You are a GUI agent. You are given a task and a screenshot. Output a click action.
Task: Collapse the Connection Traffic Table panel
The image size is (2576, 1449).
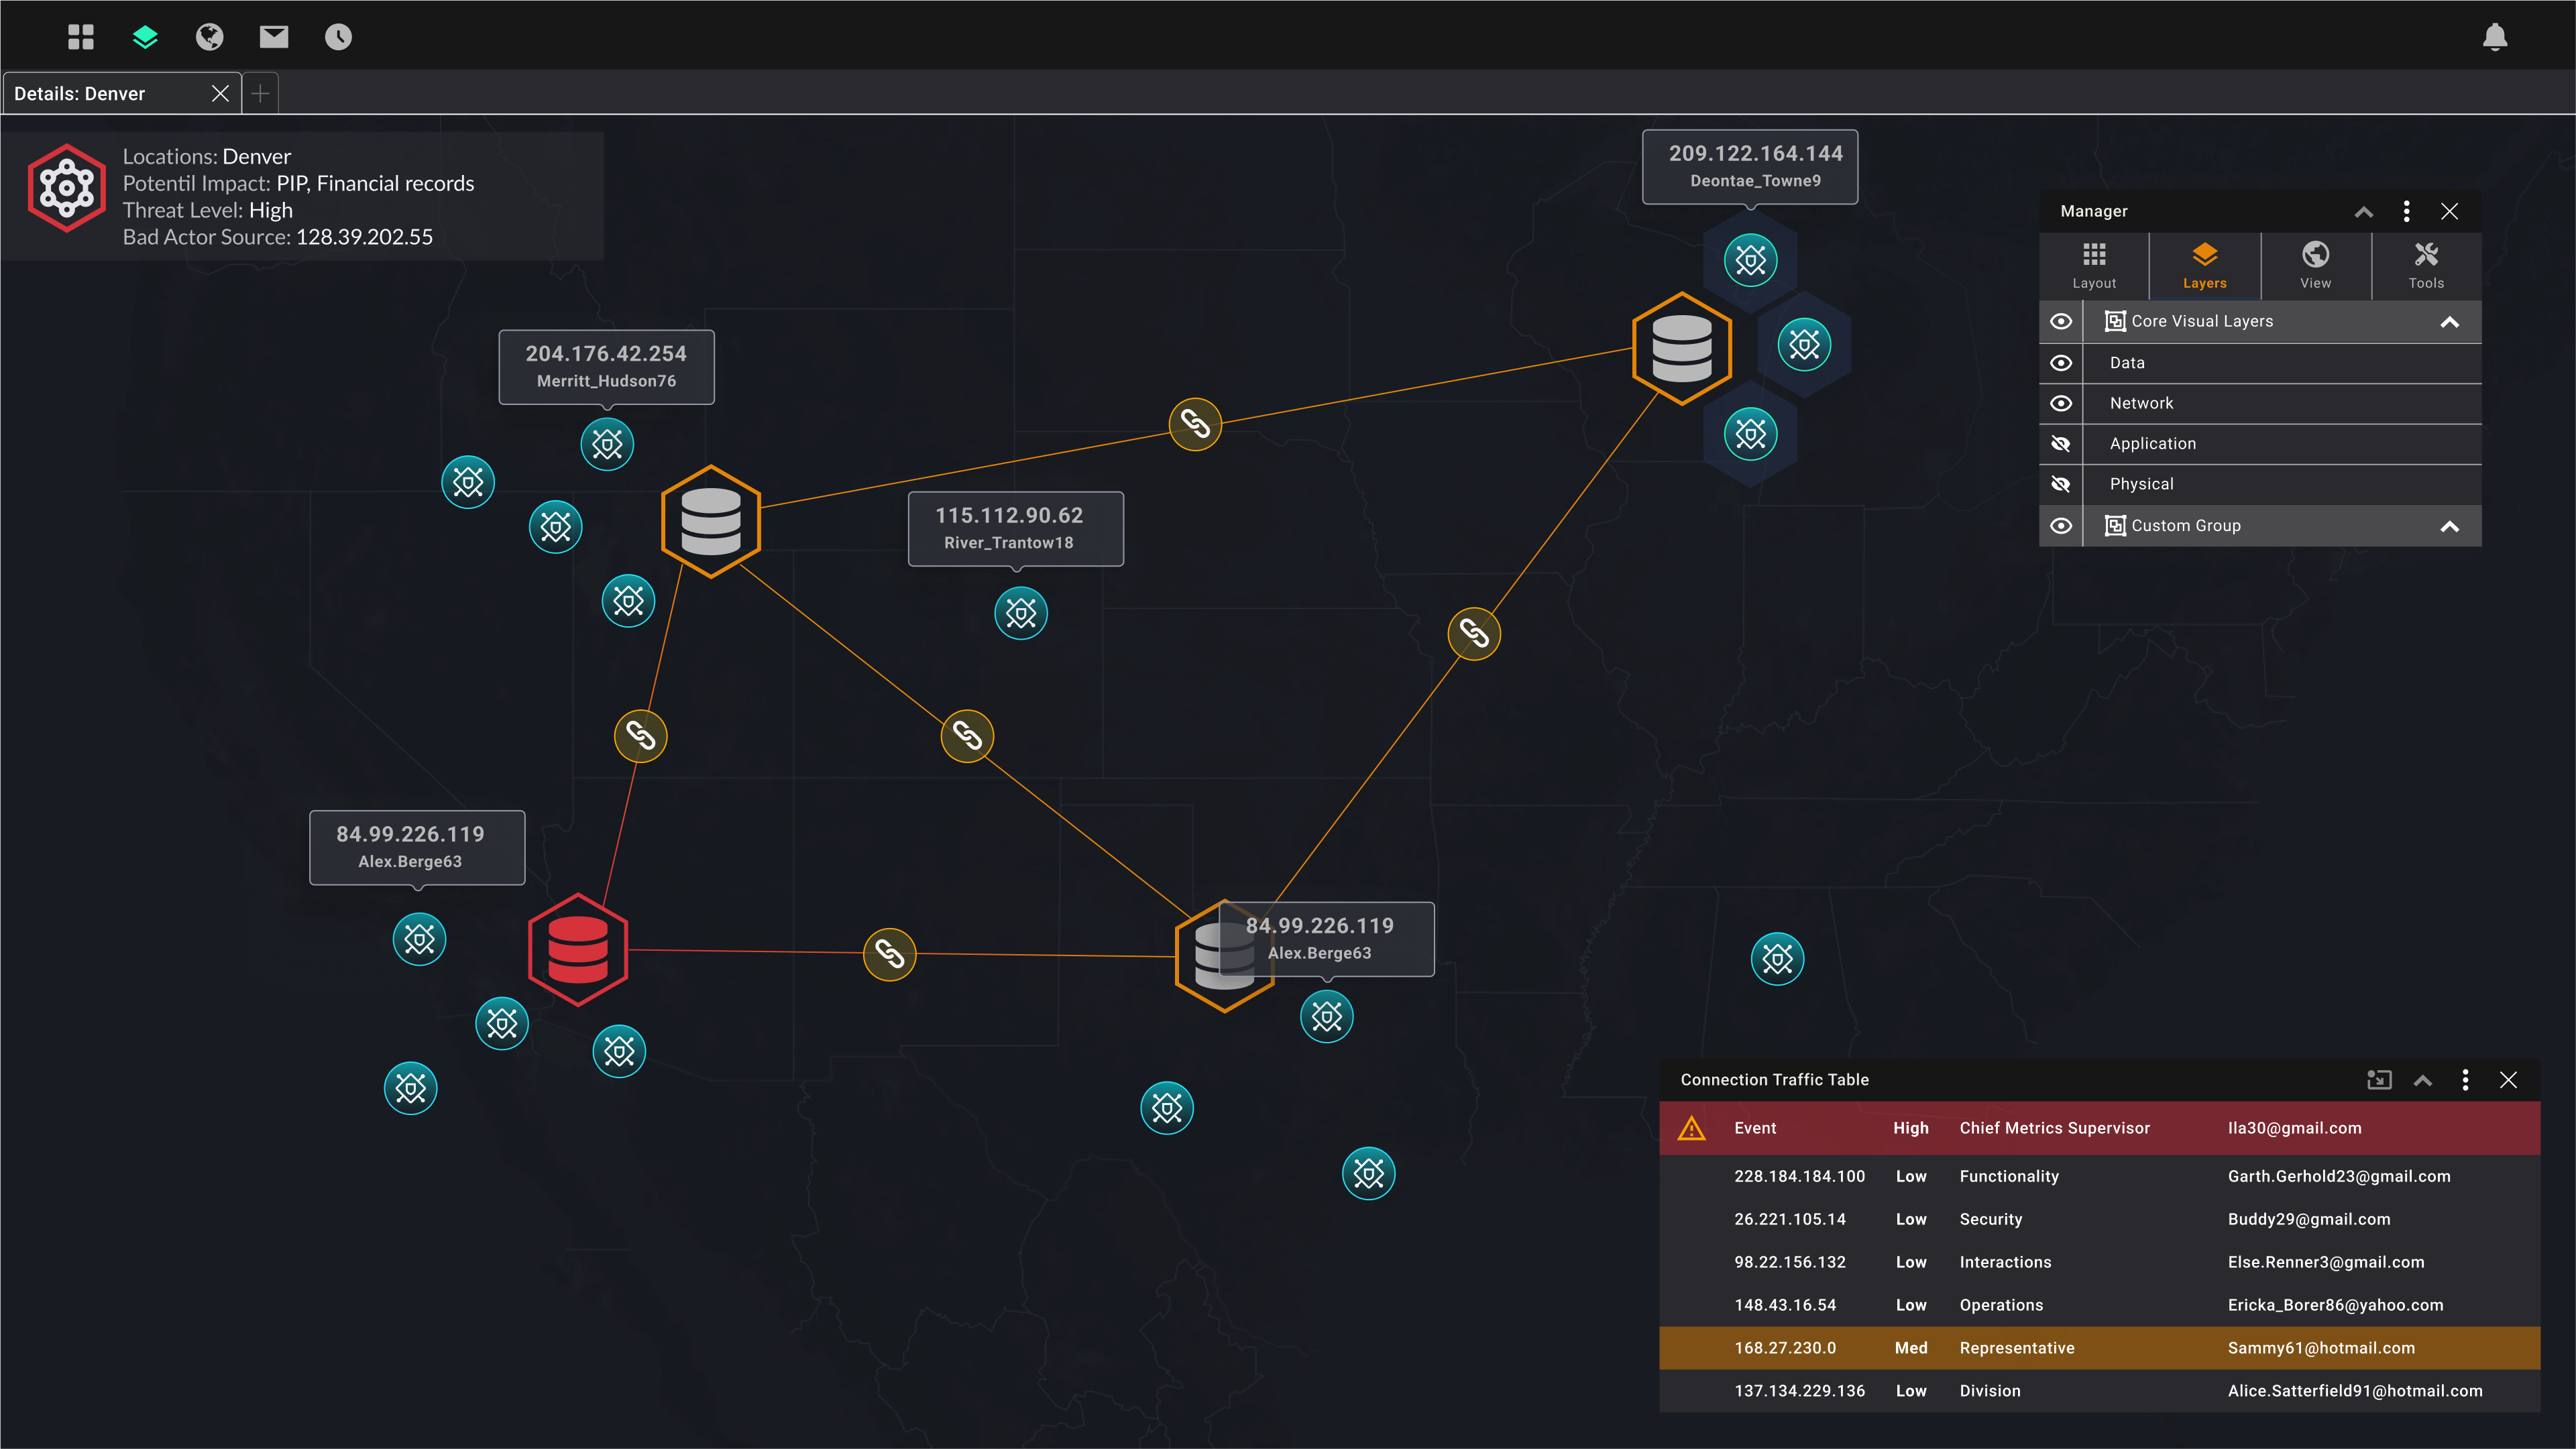click(2423, 1080)
